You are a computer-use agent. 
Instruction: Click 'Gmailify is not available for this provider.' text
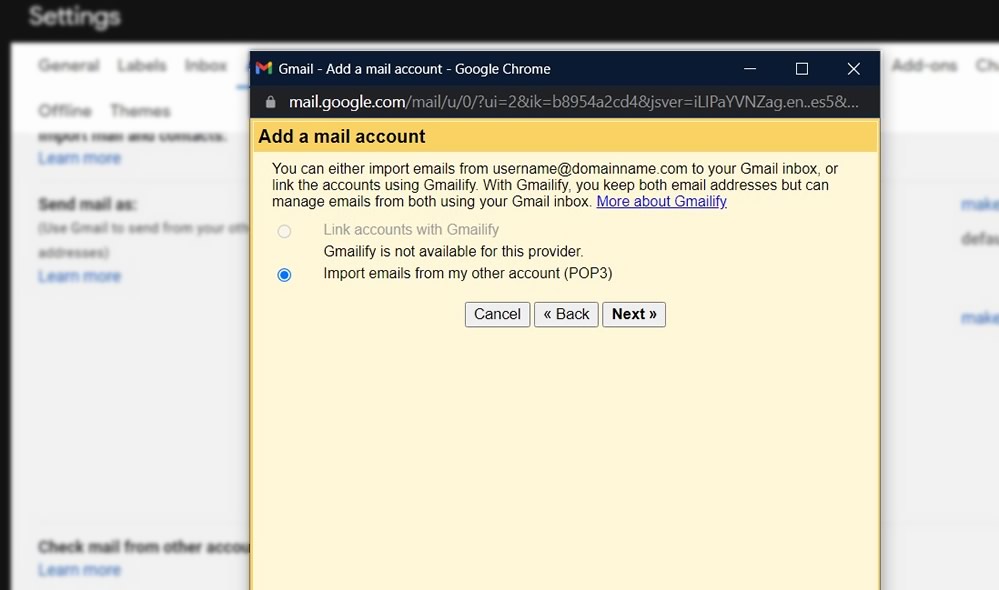coord(453,252)
